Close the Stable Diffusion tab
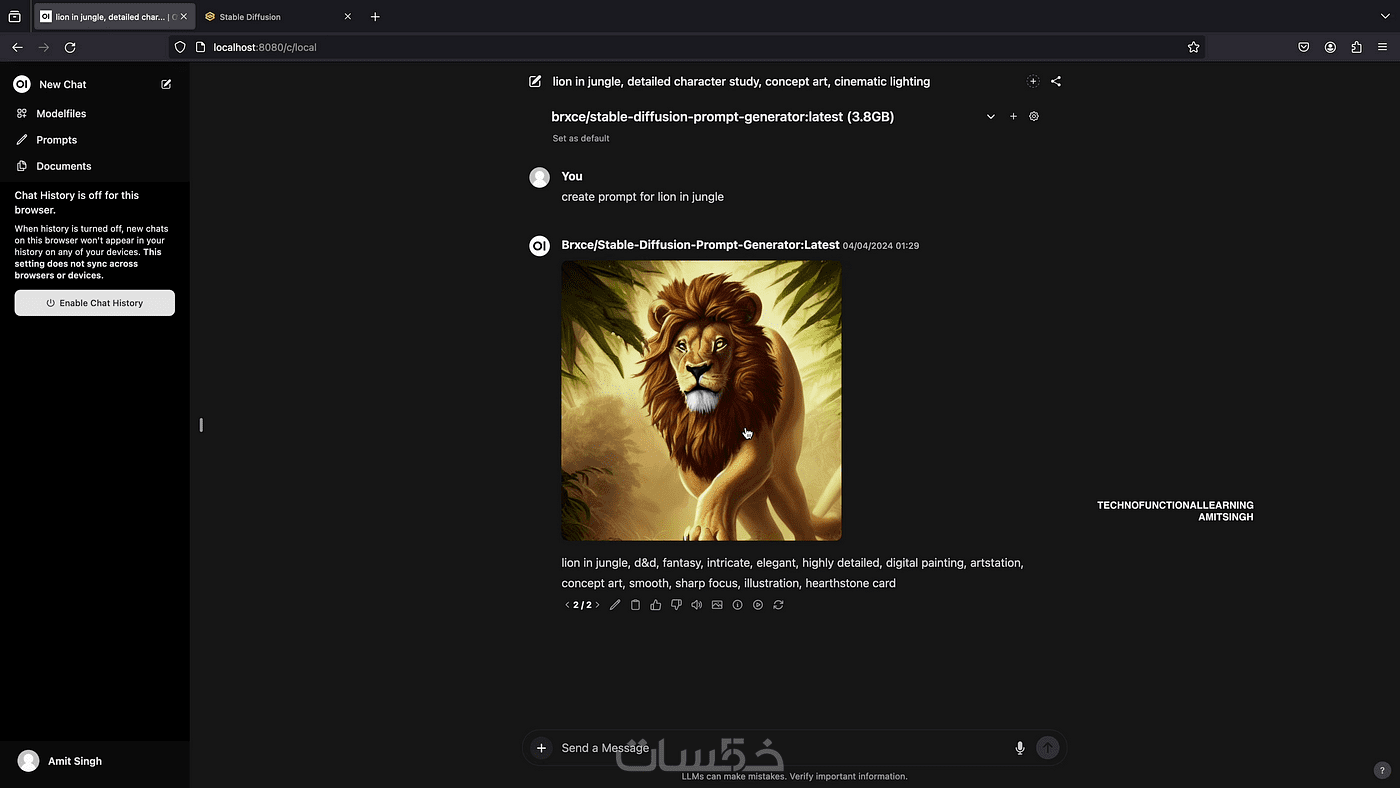This screenshot has height=788, width=1400. pos(348,17)
